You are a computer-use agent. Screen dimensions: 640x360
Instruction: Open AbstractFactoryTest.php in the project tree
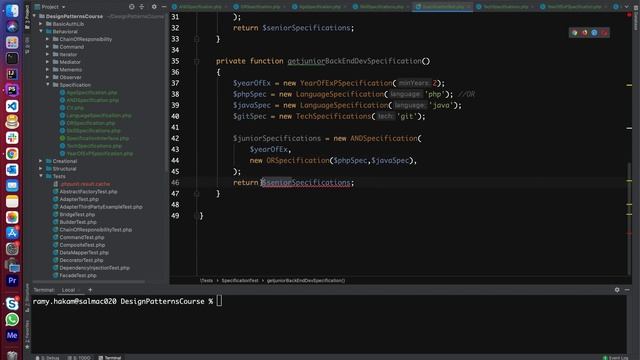(x=88, y=191)
